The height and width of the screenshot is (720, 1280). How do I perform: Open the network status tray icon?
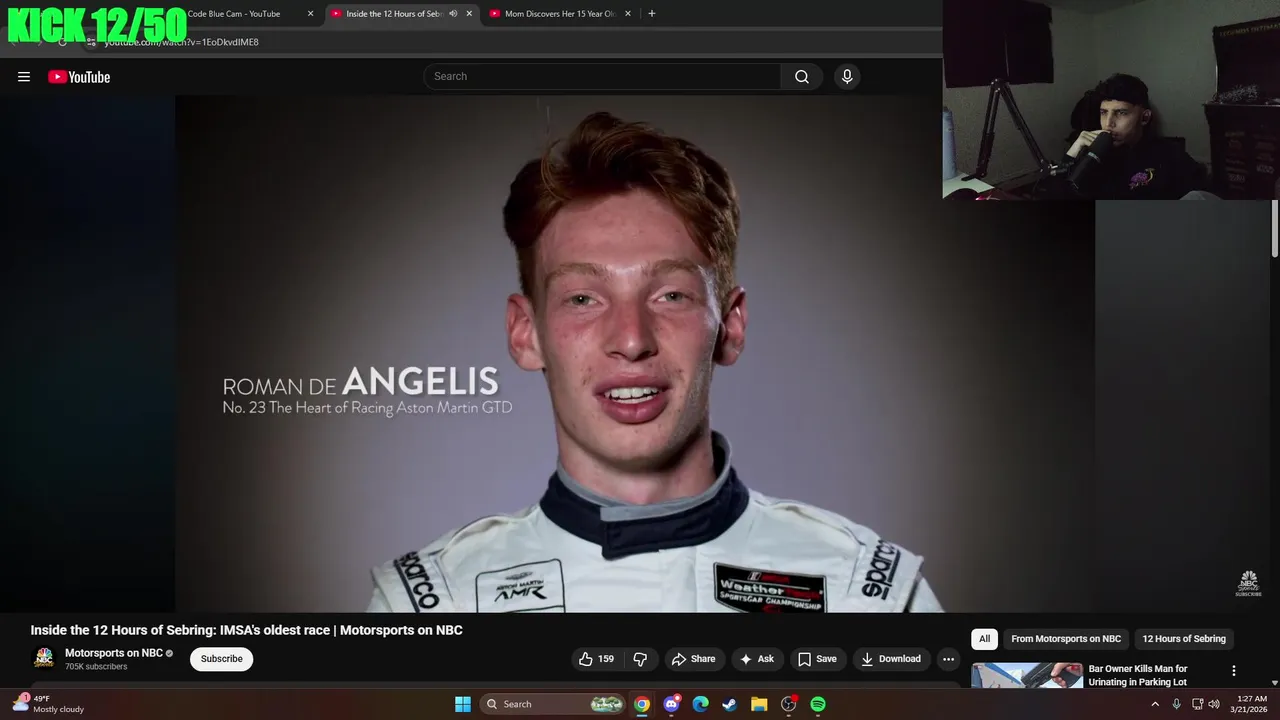pyautogui.click(x=1197, y=704)
